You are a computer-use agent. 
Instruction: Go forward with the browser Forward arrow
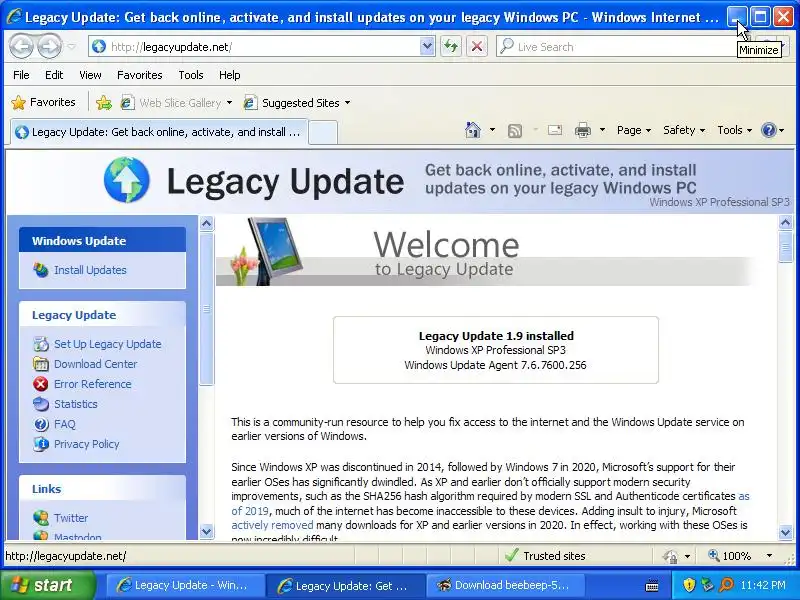49,46
